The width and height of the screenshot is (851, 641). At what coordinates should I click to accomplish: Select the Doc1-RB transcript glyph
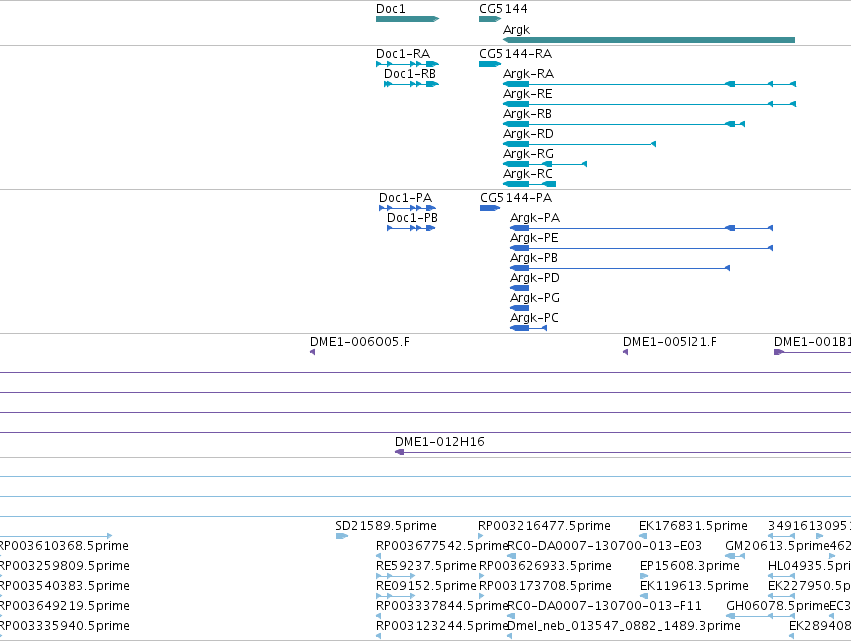click(x=411, y=84)
